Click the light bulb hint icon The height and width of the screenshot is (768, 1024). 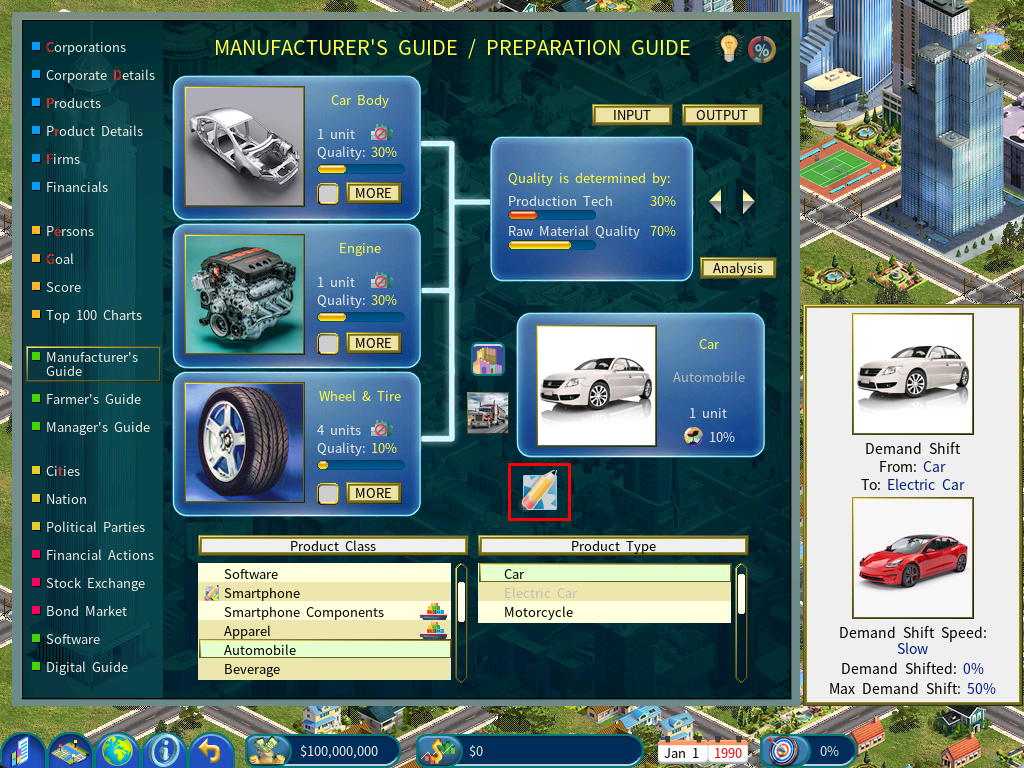[x=731, y=47]
